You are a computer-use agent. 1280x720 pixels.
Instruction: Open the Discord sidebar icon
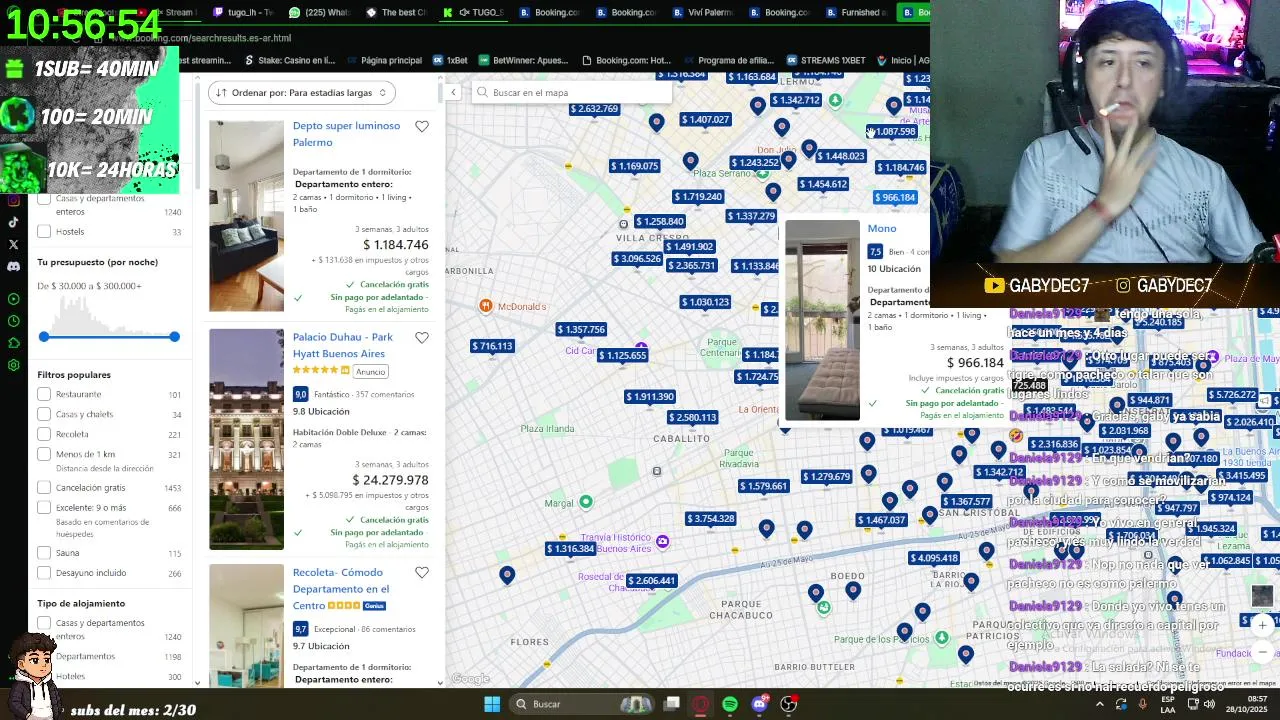click(14, 267)
